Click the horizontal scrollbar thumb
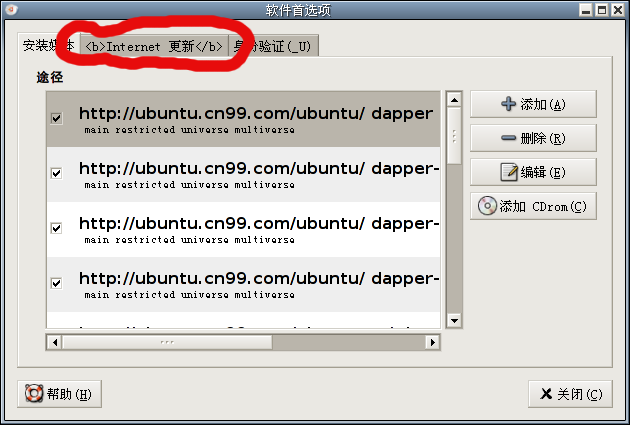Screen dimensions: 630x425 [x=168, y=343]
